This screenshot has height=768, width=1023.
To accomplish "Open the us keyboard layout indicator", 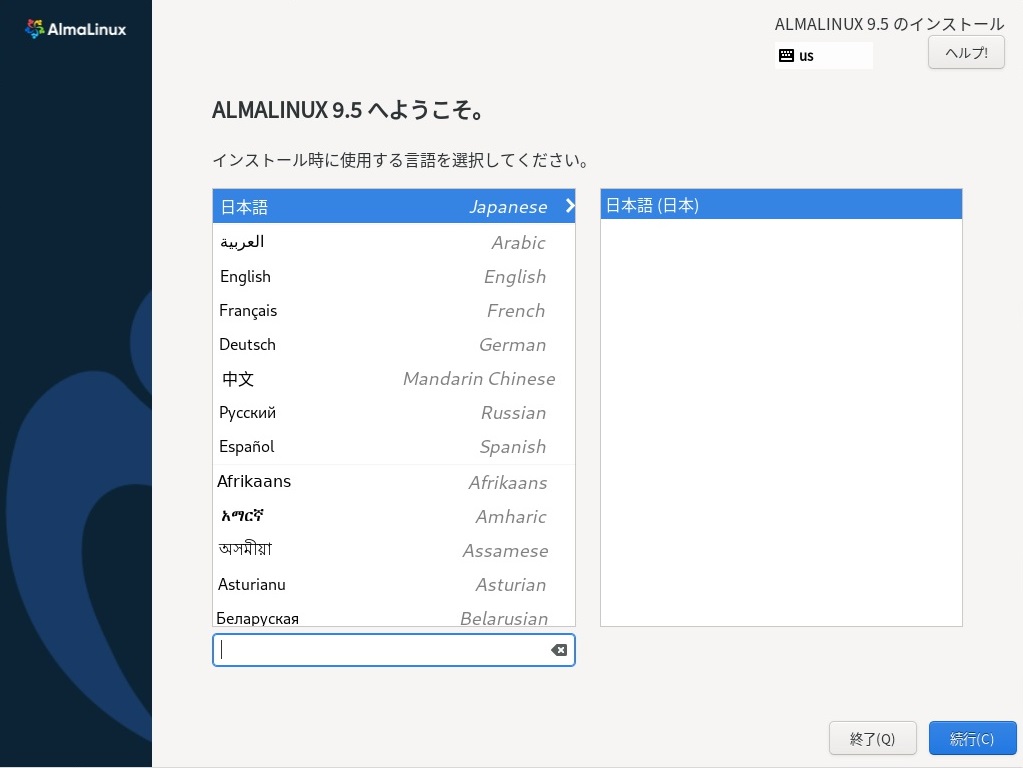I will pyautogui.click(x=823, y=55).
